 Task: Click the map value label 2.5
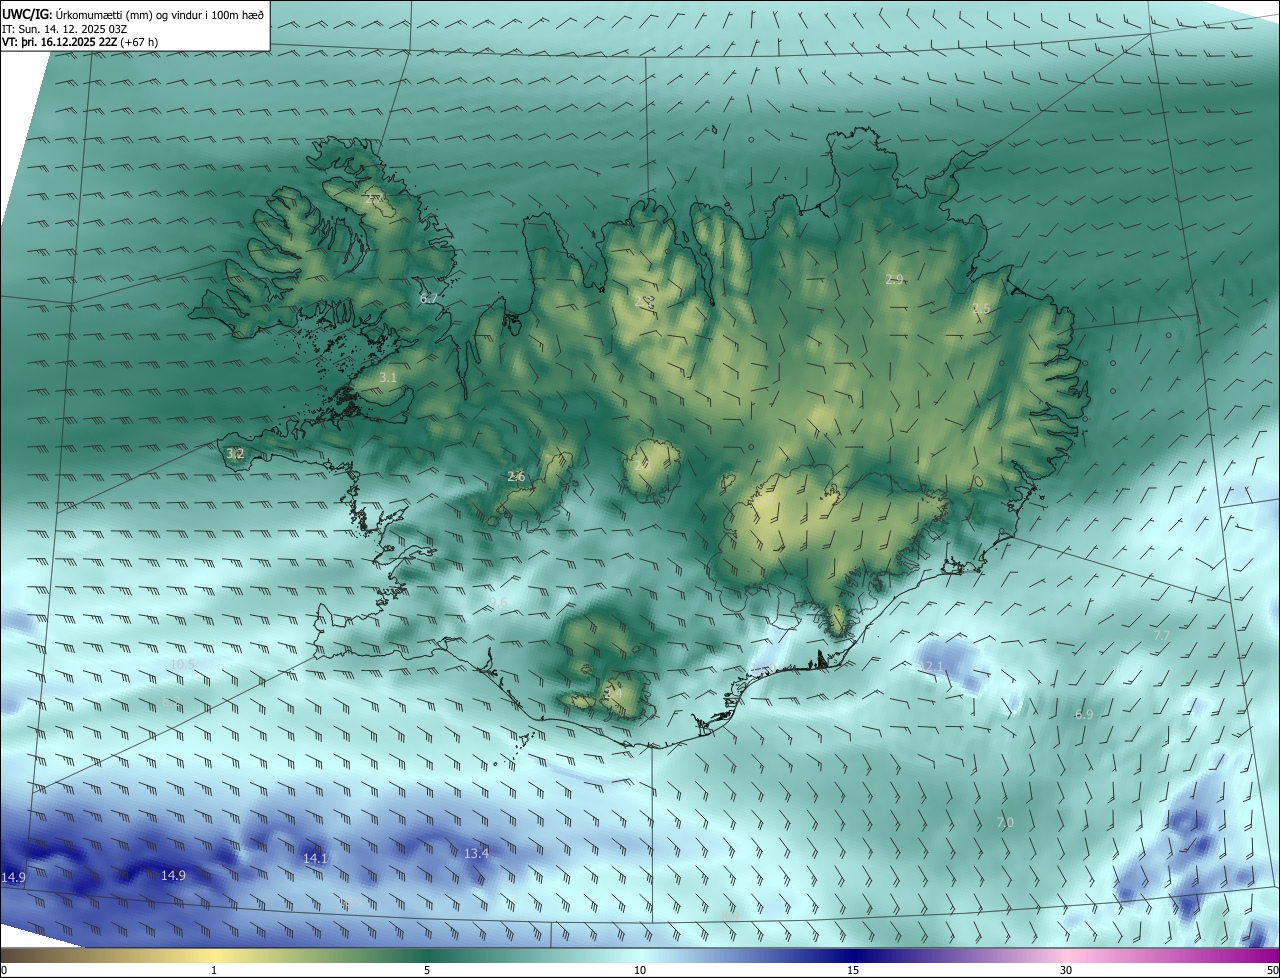point(981,308)
